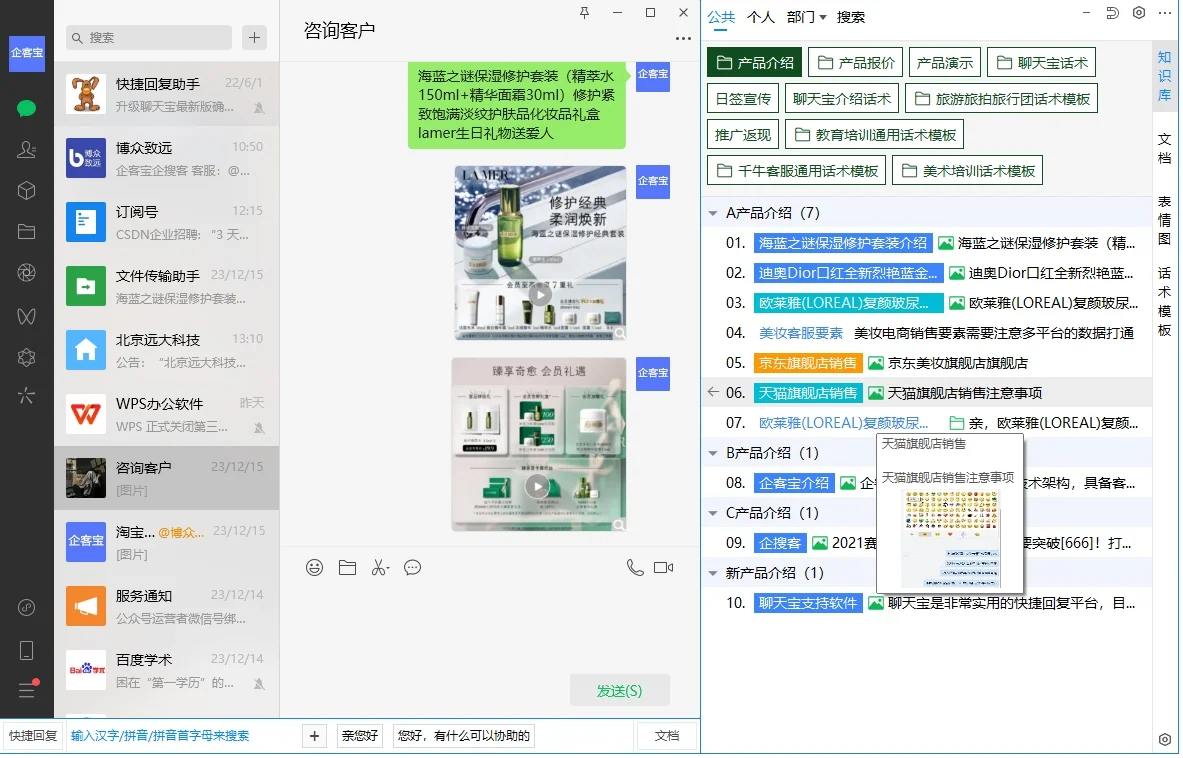Click the send file folder icon
The image size is (1183, 758).
click(348, 569)
